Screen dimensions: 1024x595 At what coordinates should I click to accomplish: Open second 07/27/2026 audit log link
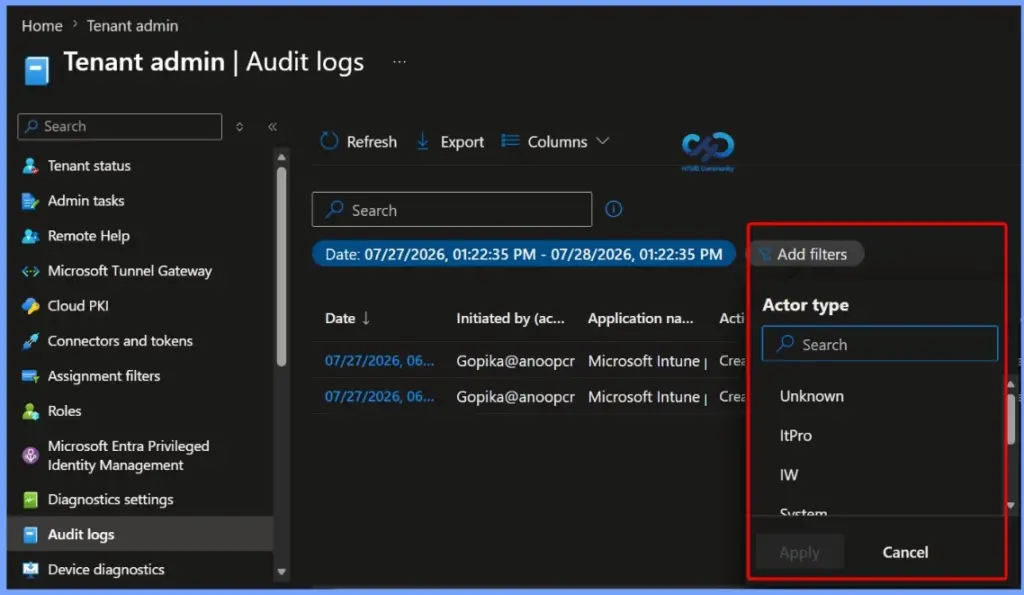pos(379,396)
